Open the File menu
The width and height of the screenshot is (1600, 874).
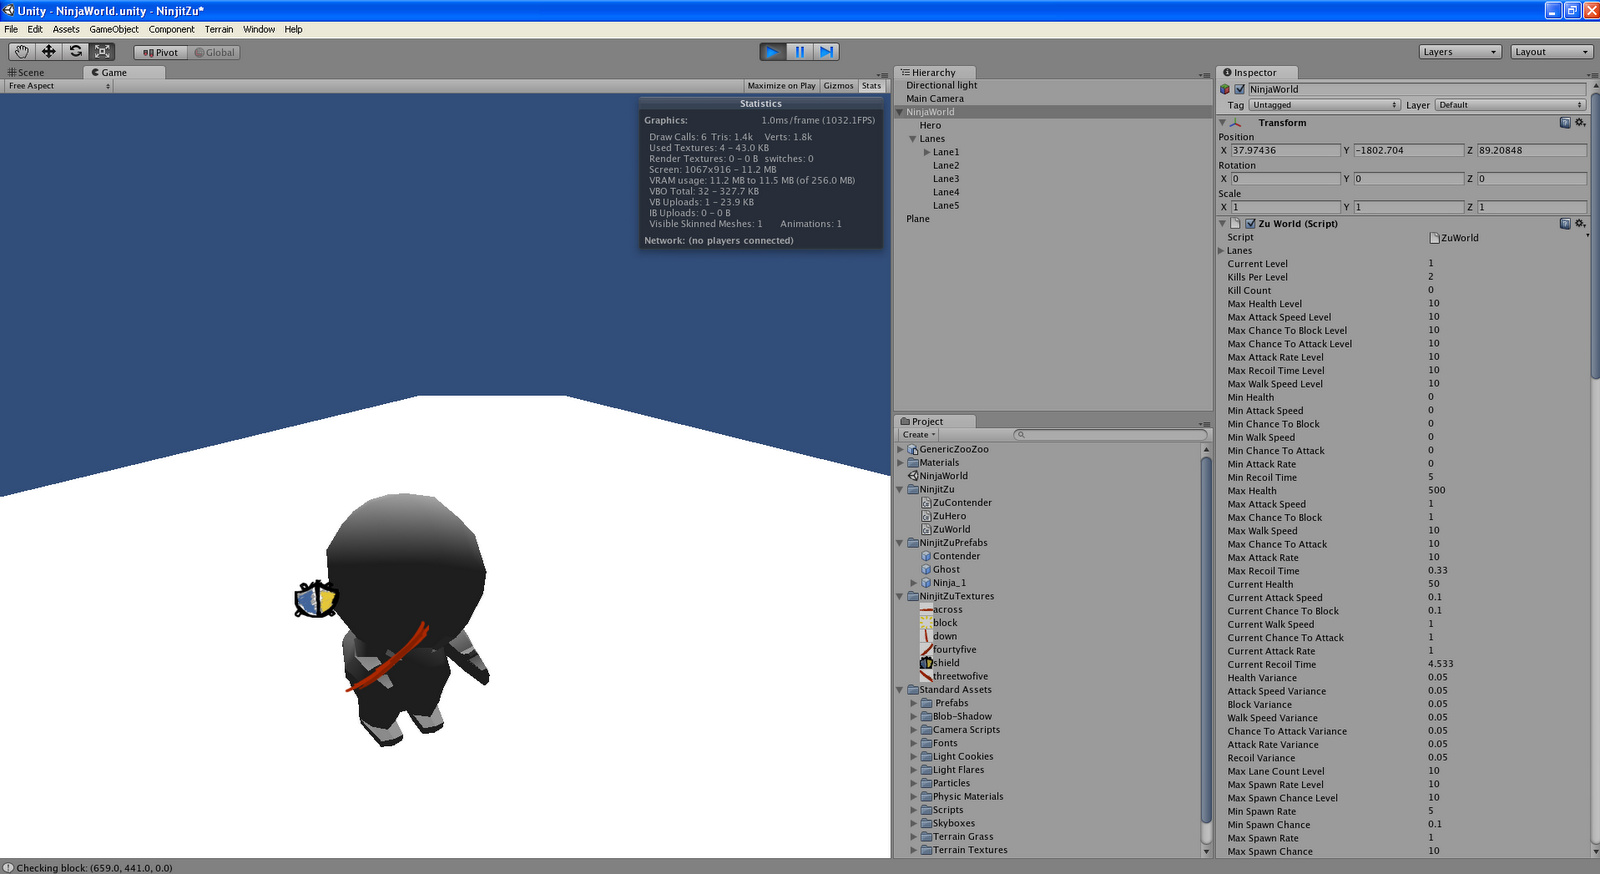pyautogui.click(x=11, y=29)
